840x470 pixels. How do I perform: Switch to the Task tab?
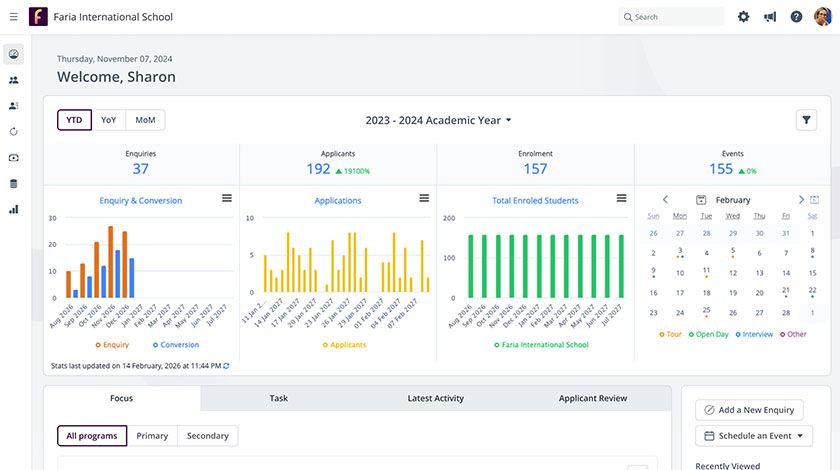point(279,398)
